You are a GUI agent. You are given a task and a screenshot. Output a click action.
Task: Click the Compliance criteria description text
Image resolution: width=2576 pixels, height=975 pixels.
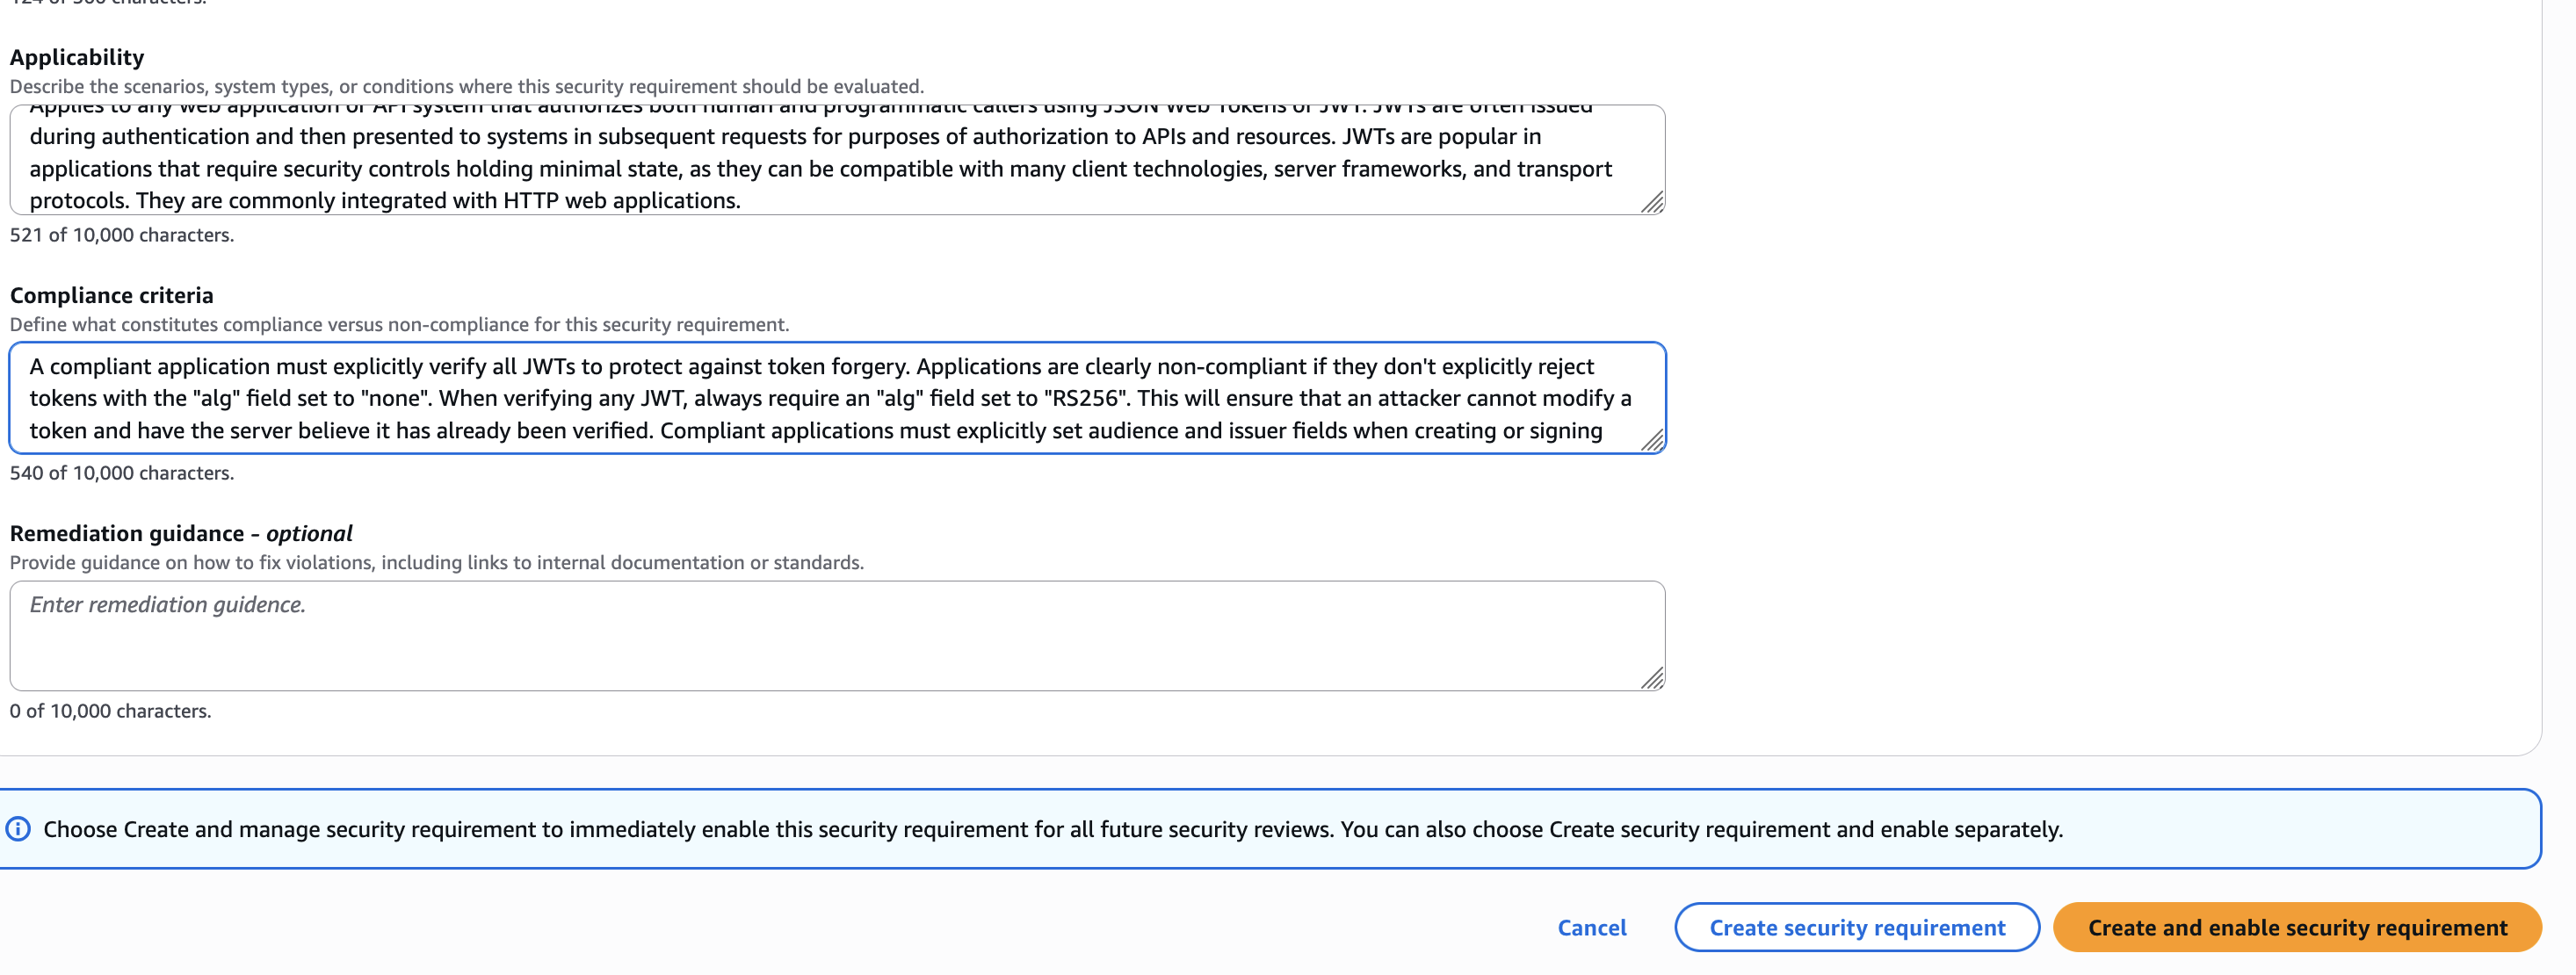pyautogui.click(x=399, y=324)
